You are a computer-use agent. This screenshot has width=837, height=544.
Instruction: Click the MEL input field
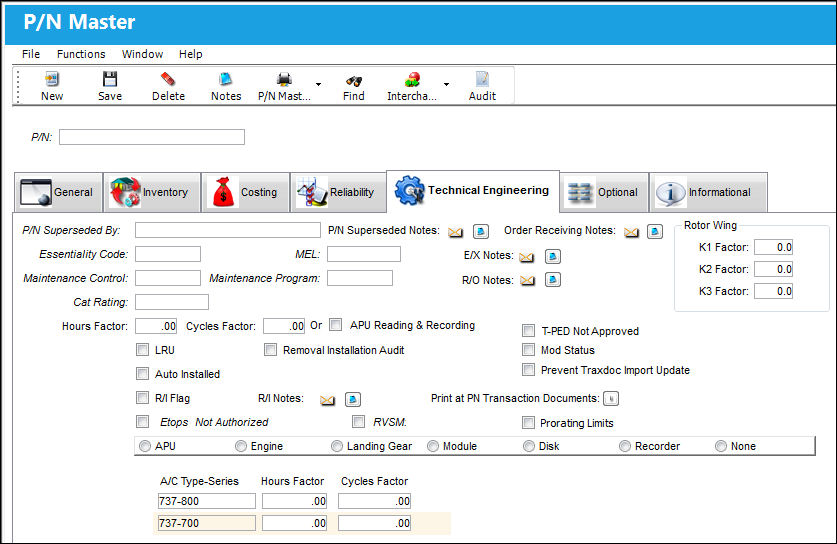[x=364, y=254]
